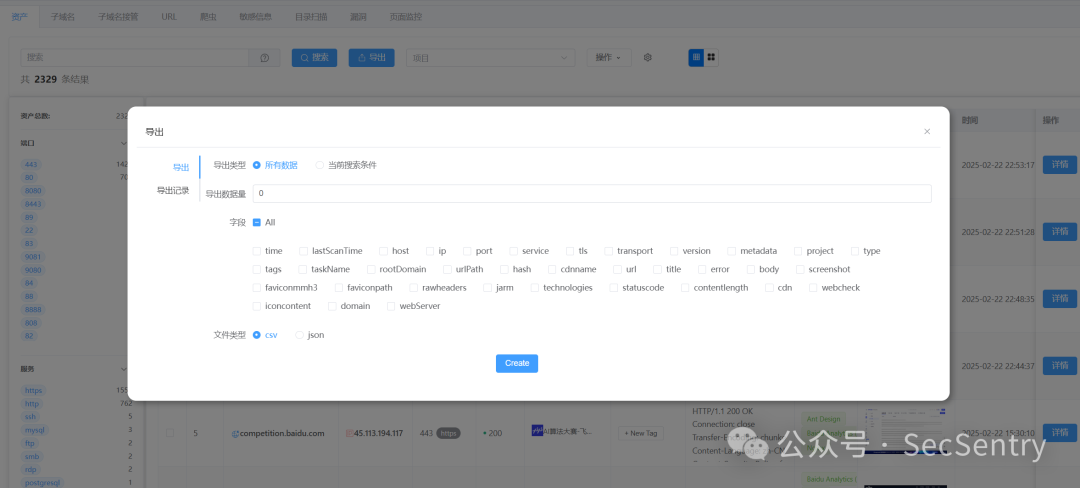Switch to table list view icon
Viewport: 1080px width, 488px height.
pyautogui.click(x=696, y=58)
